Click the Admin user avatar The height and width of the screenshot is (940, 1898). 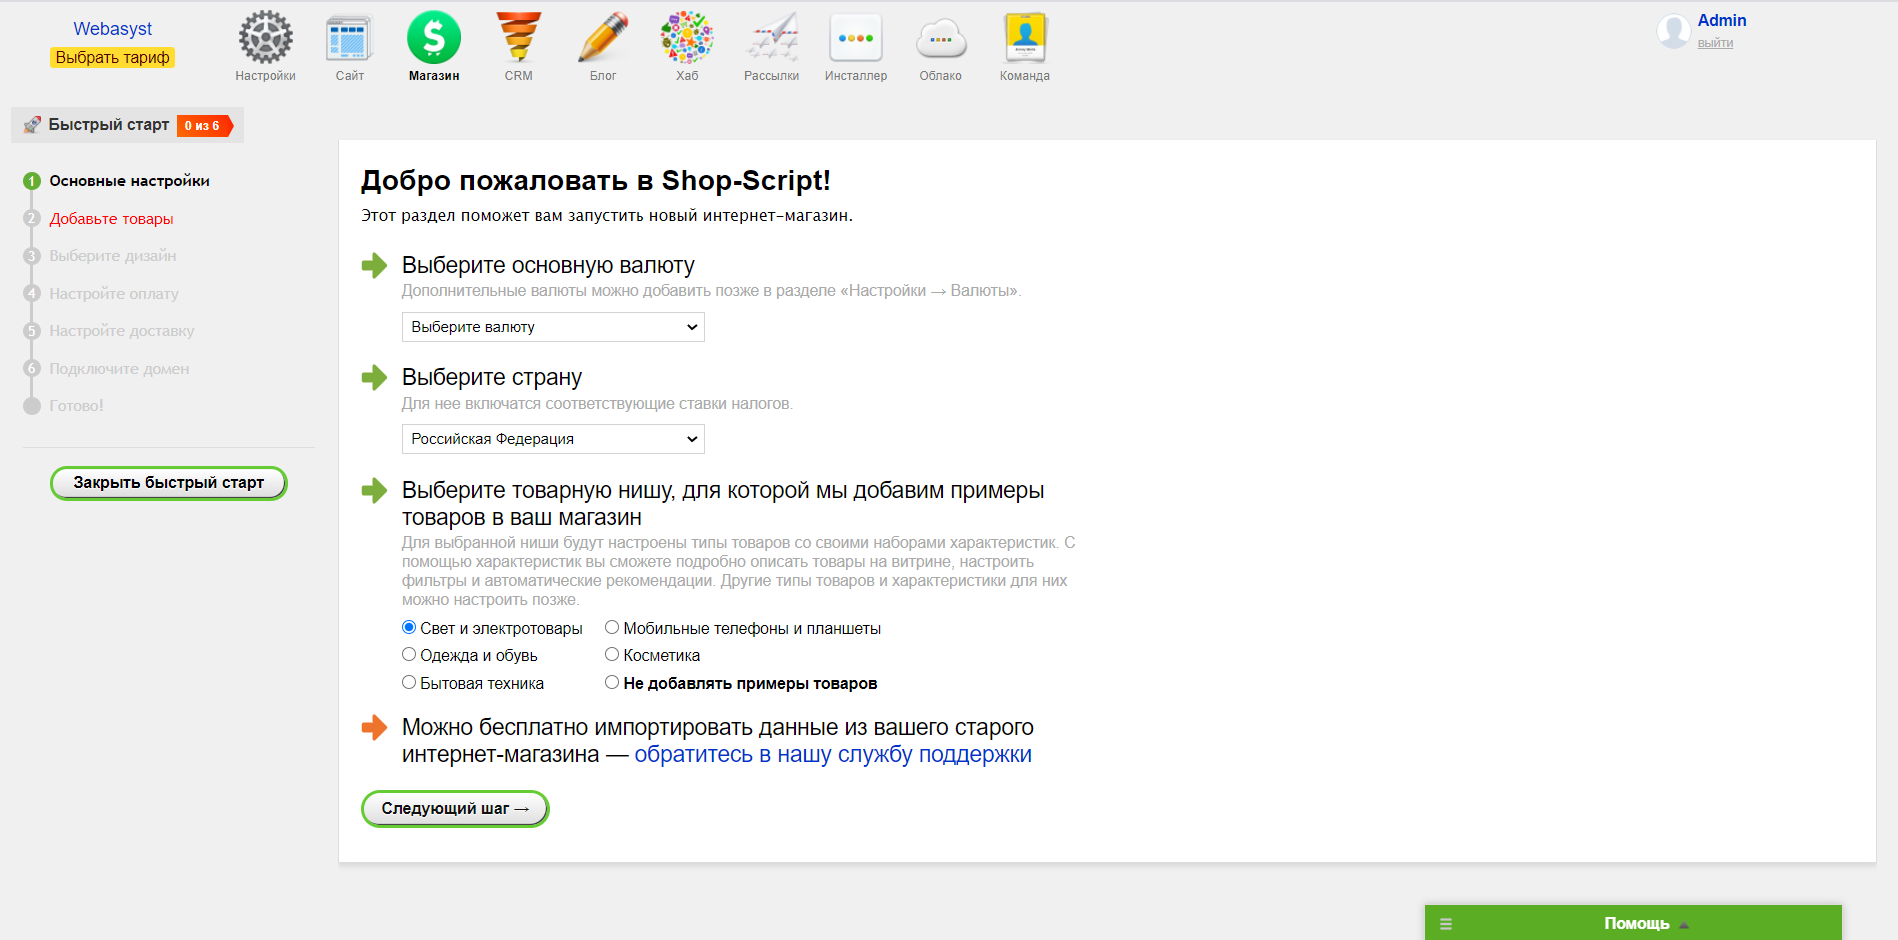(x=1673, y=31)
